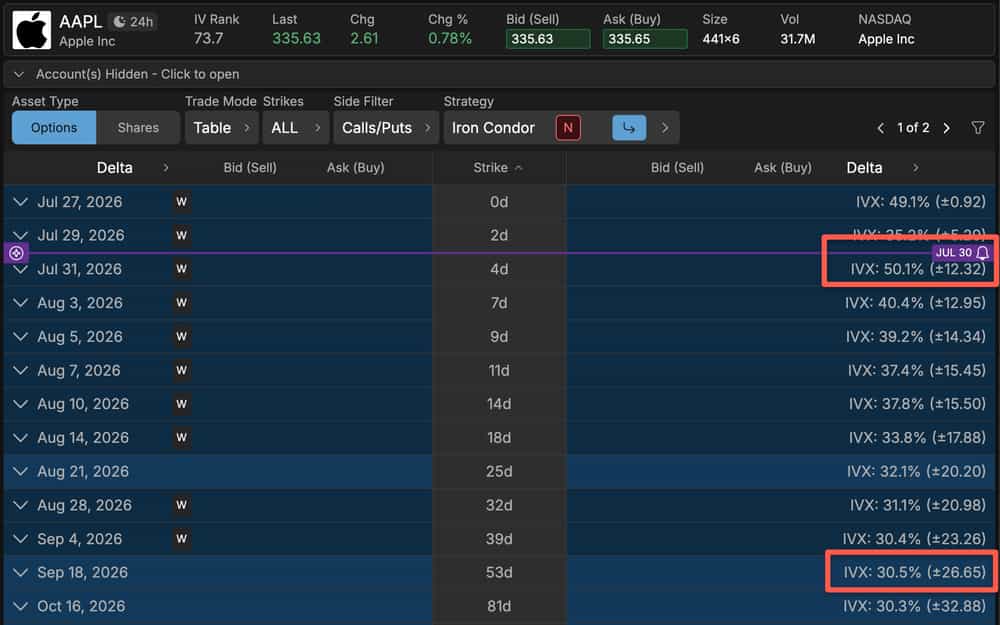Open the filter funnel icon
This screenshot has height=625, width=1000.
click(978, 128)
